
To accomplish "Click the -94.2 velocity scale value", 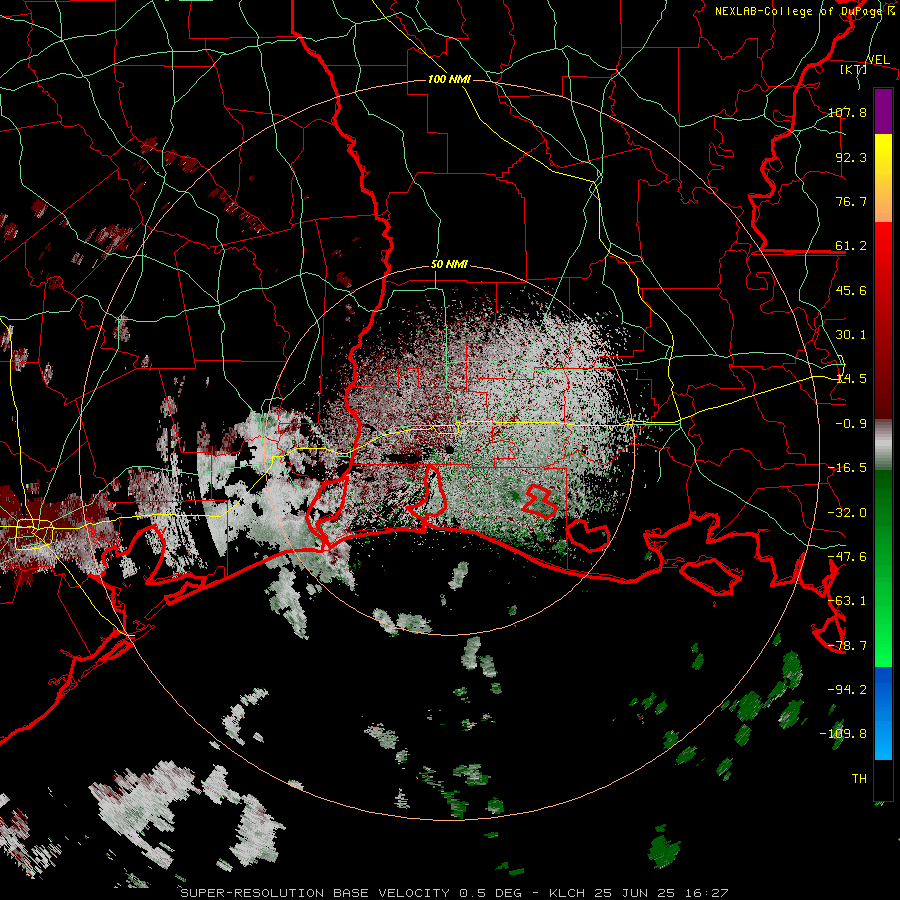I will 847,690.
